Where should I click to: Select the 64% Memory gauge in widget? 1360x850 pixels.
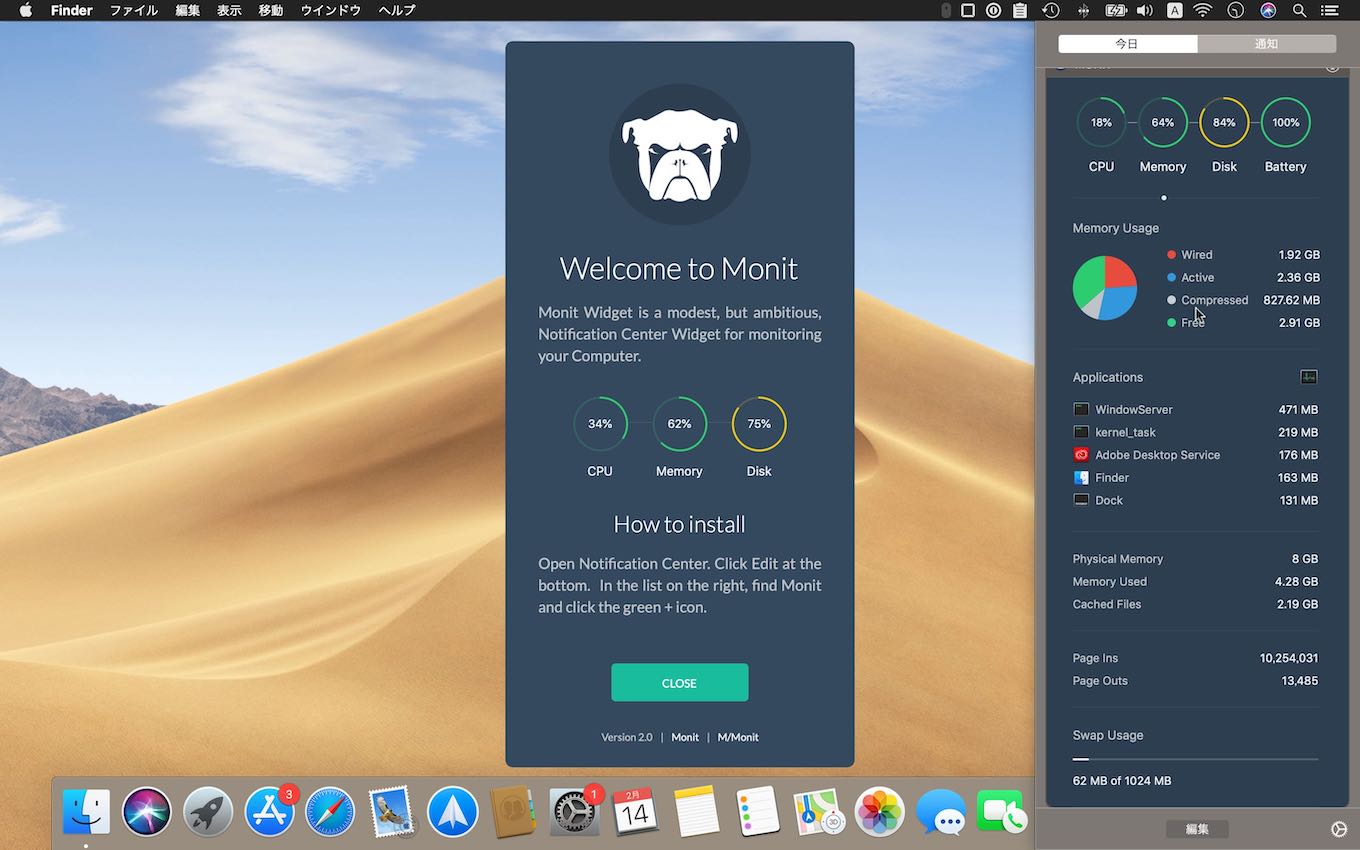tap(1163, 123)
